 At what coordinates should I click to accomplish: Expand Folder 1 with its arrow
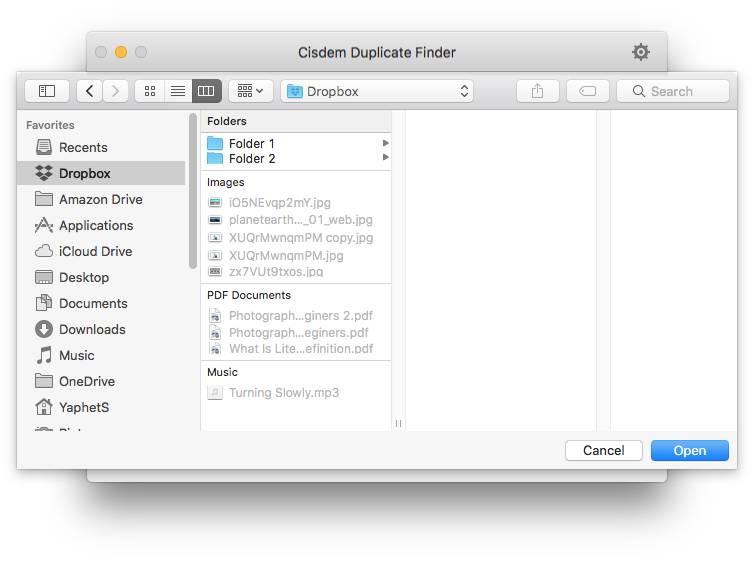pyautogui.click(x=385, y=143)
